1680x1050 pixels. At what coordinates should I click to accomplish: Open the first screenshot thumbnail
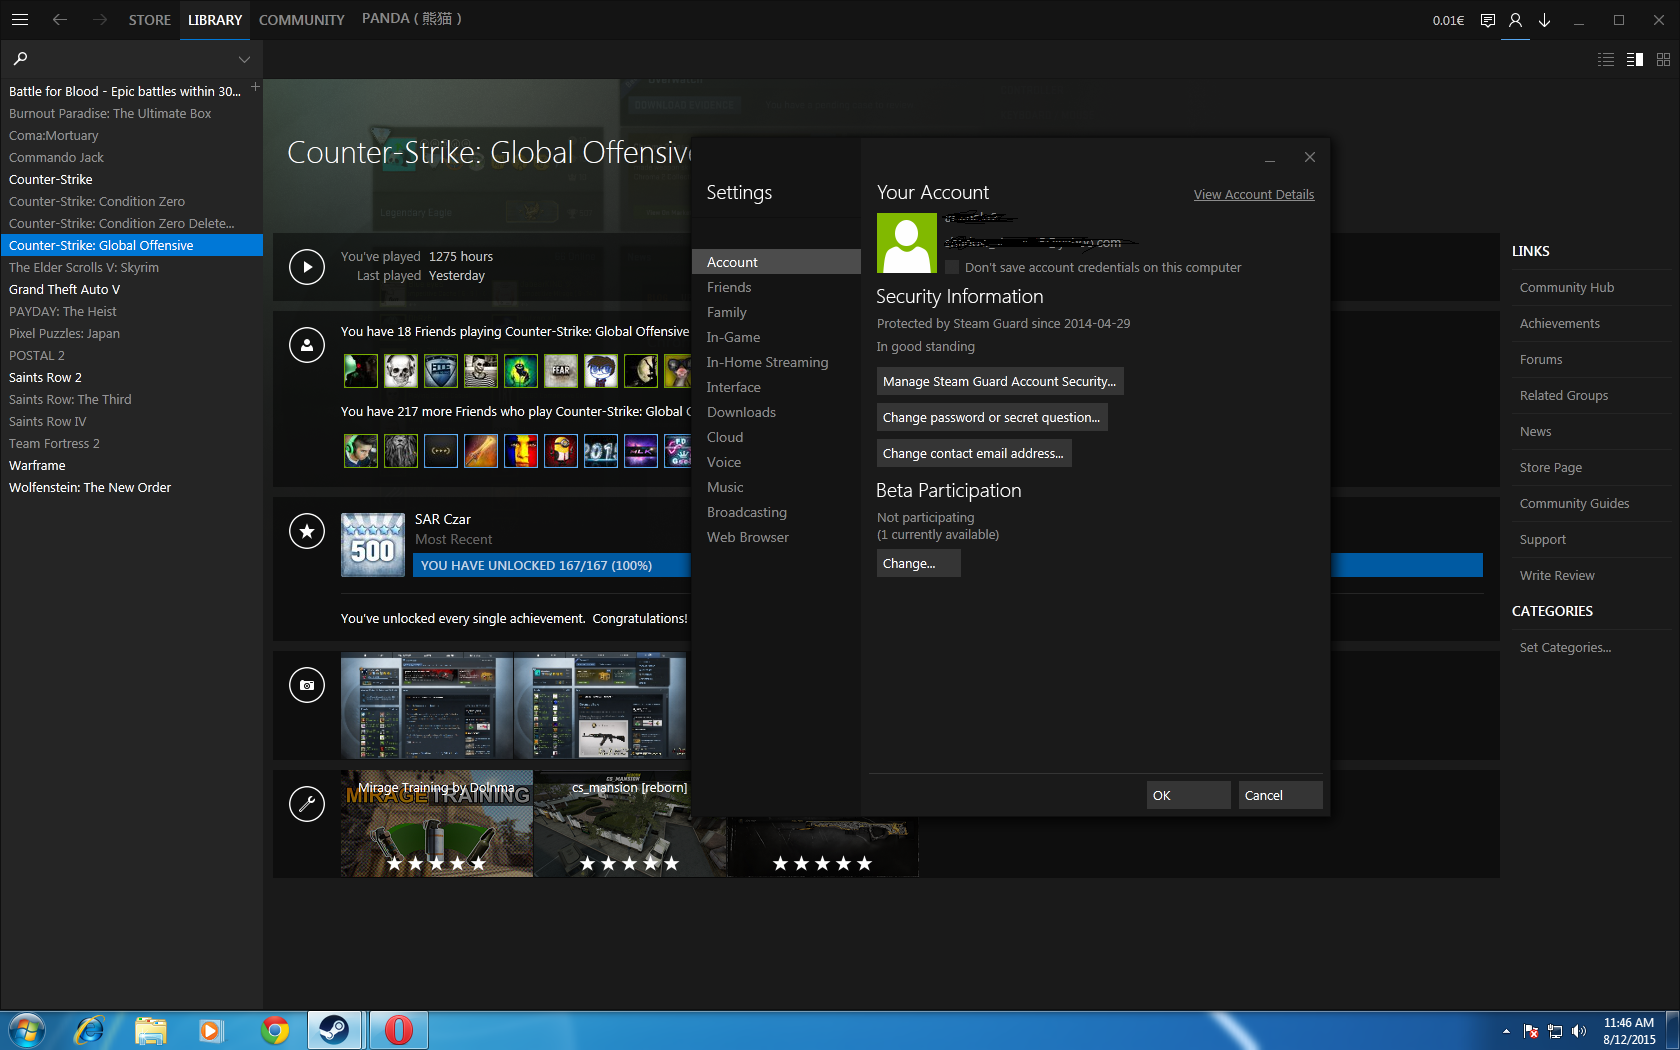(x=426, y=706)
